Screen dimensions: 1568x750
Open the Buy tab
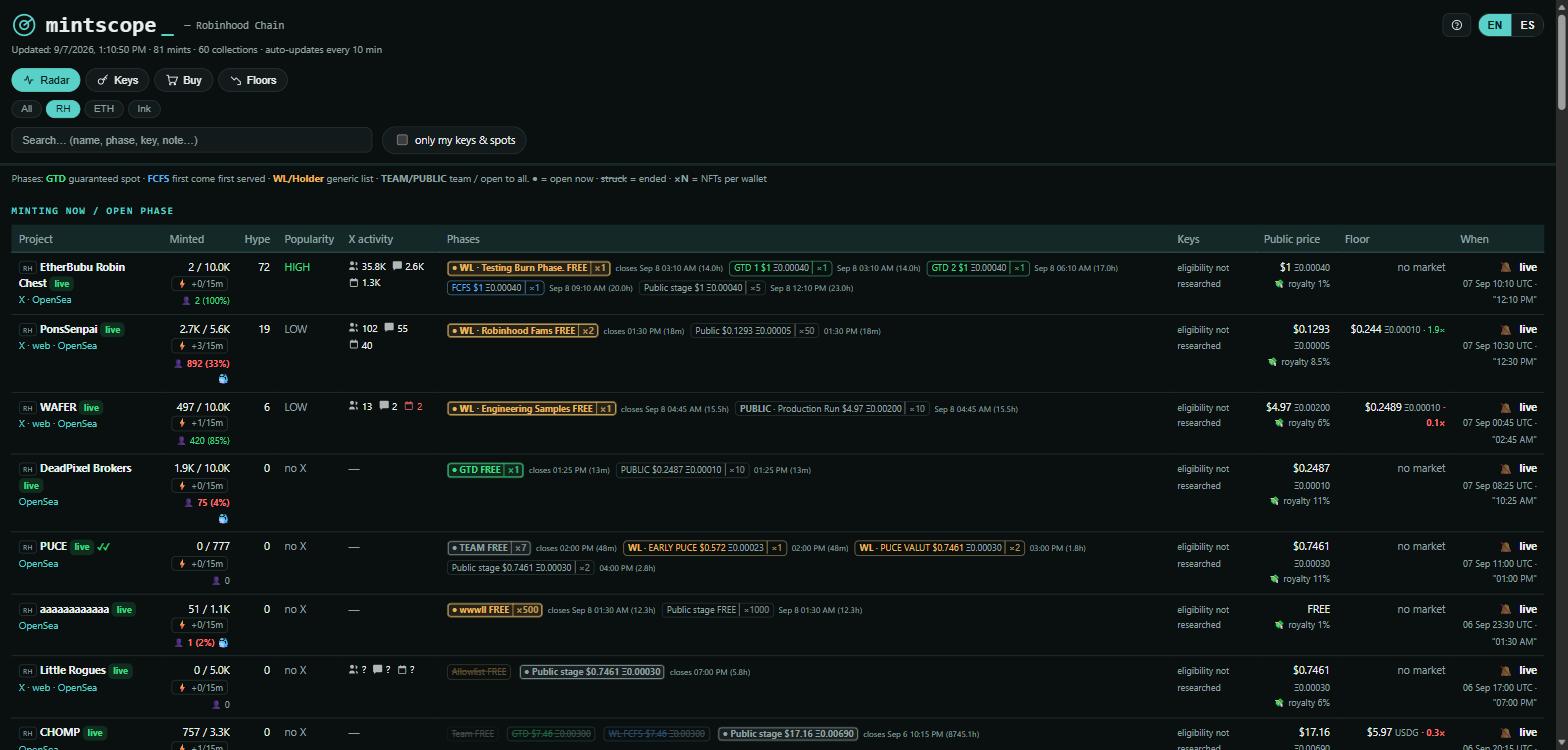(x=183, y=80)
